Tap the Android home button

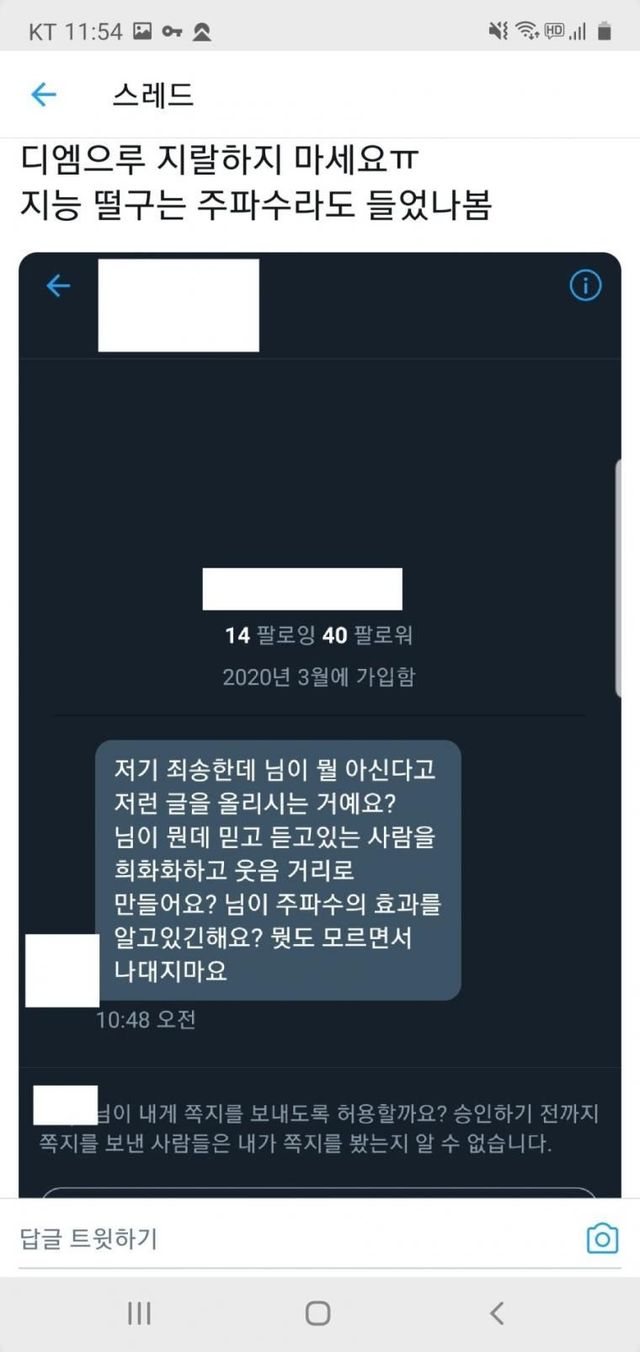point(318,1313)
